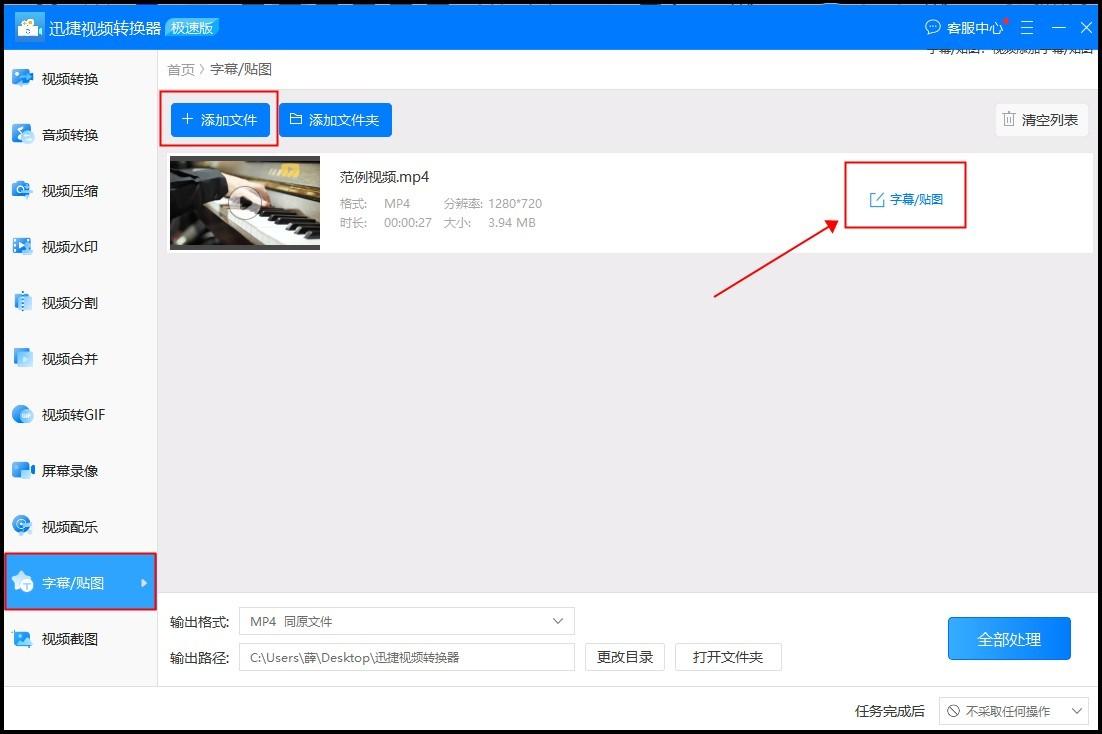Minimize the 迅捷视频转换器 window

pyautogui.click(x=1058, y=27)
